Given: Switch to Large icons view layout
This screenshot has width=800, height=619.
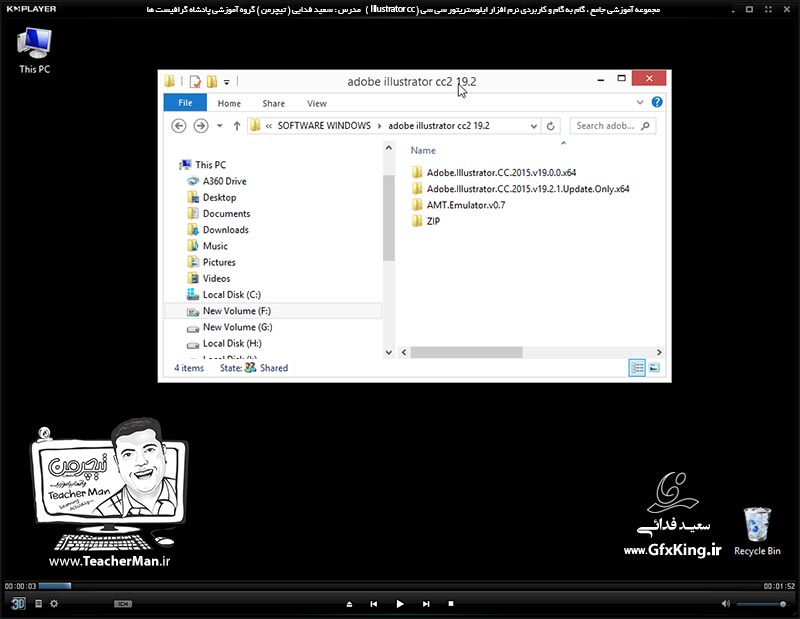Looking at the screenshot, I should tap(654, 368).
